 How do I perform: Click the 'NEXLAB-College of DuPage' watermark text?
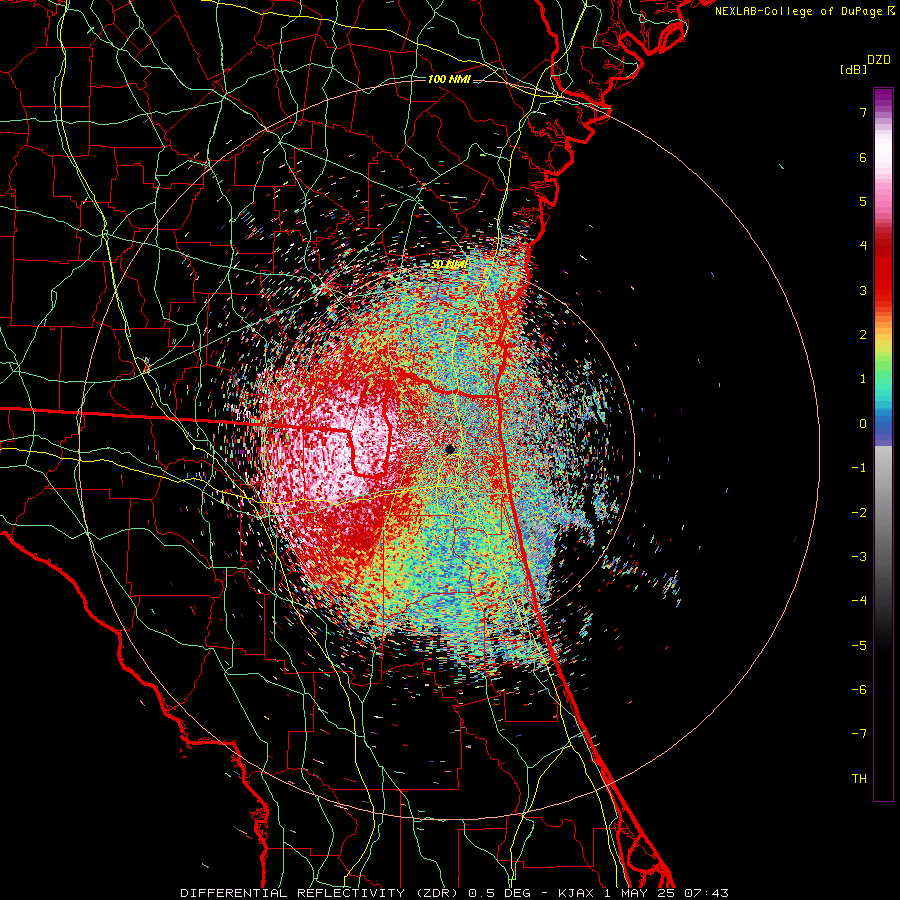[x=798, y=11]
